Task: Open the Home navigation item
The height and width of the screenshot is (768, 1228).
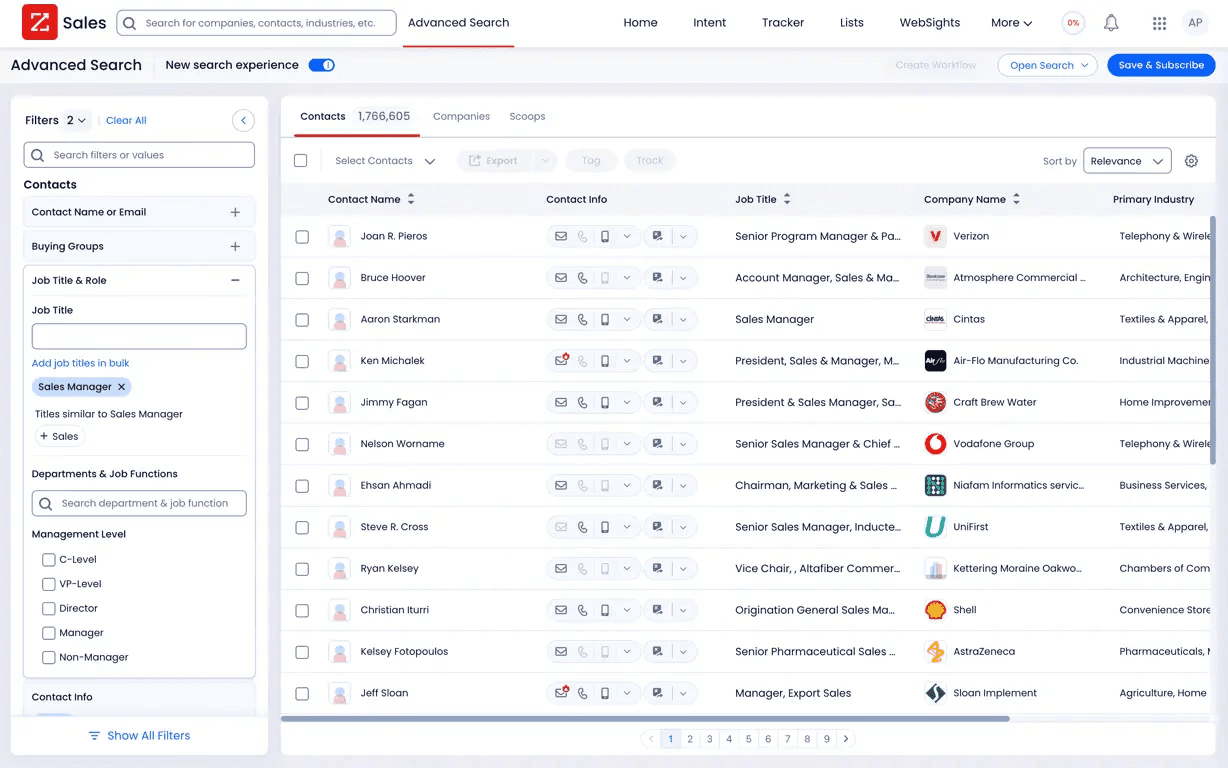Action: (x=640, y=23)
